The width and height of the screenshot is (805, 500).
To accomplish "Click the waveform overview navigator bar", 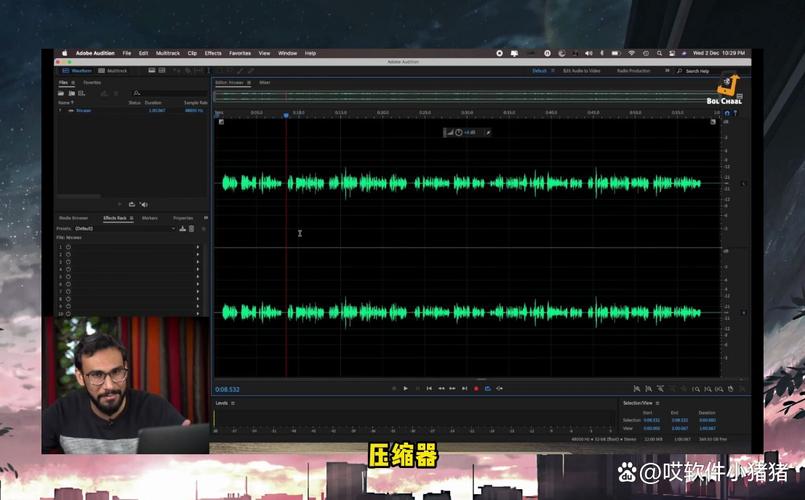I will point(468,96).
